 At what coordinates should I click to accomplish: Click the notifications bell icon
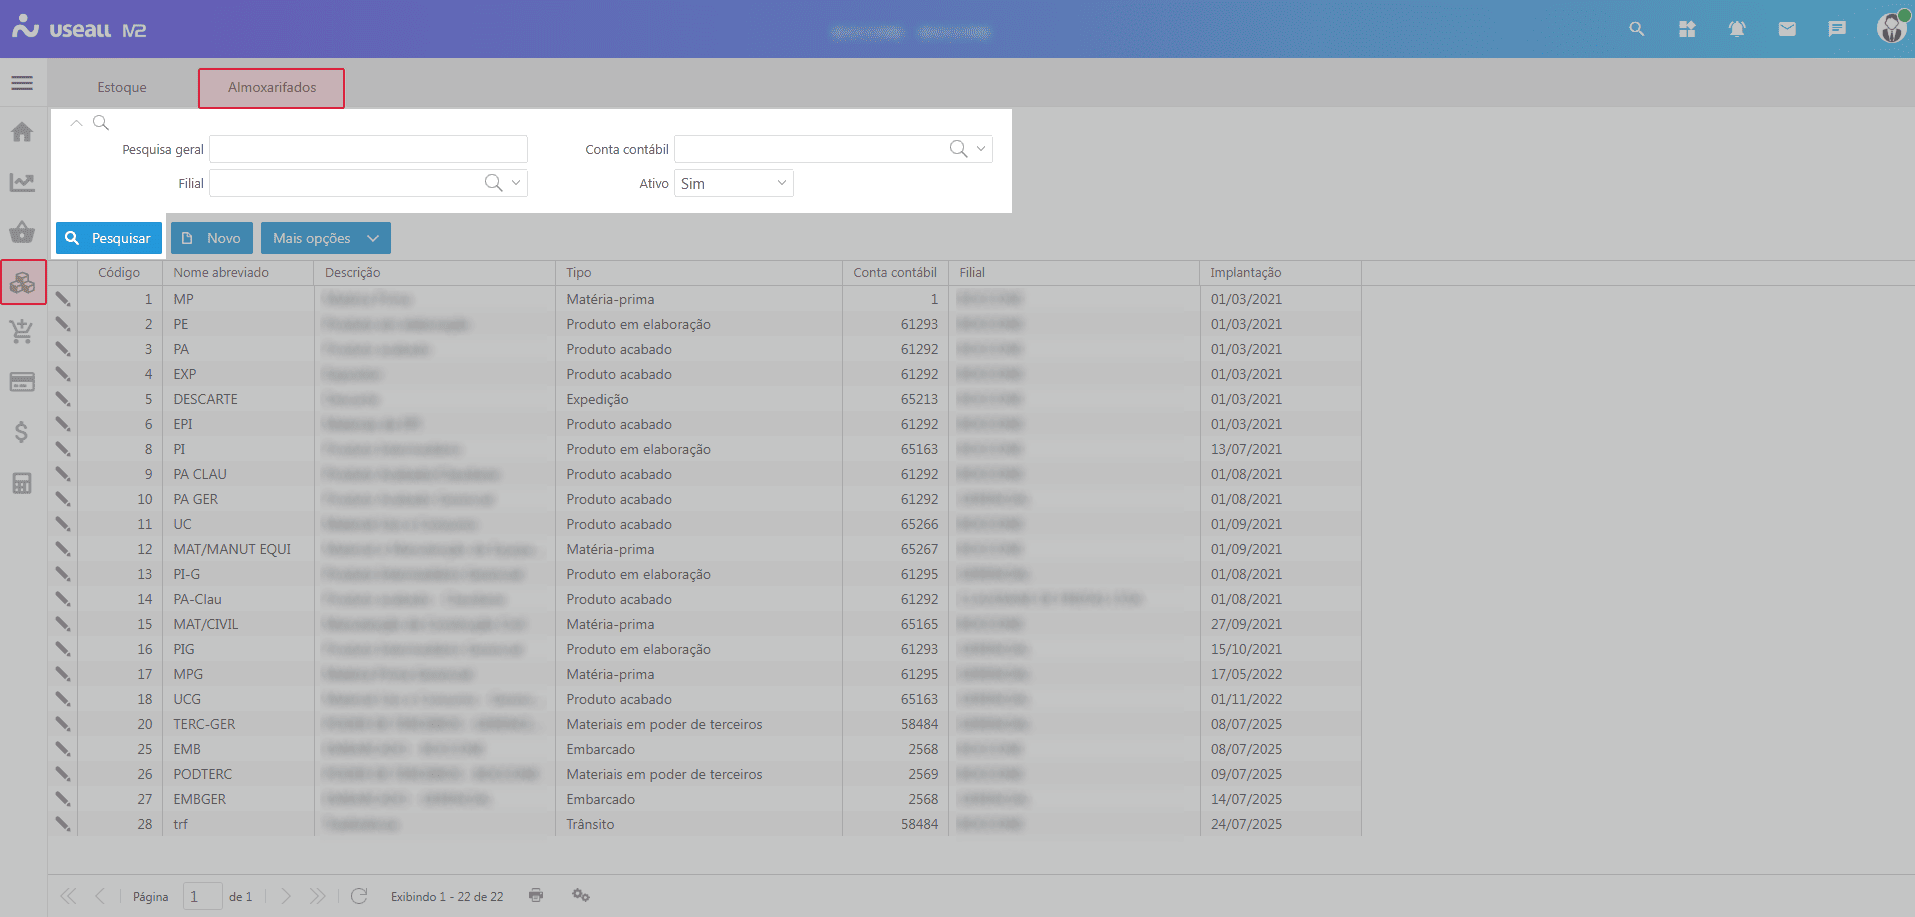point(1737,29)
